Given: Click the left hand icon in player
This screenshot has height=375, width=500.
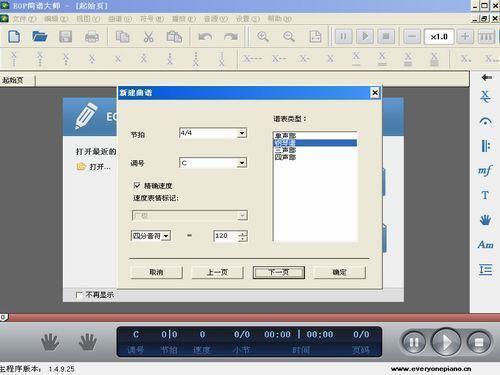Looking at the screenshot, I should (x=50, y=342).
